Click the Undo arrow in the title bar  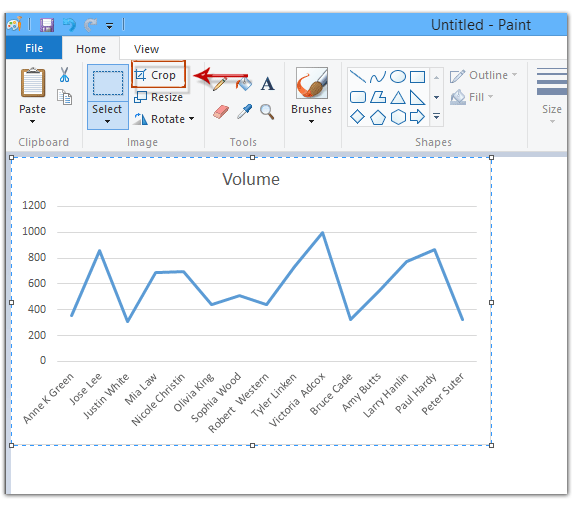[x=69, y=25]
